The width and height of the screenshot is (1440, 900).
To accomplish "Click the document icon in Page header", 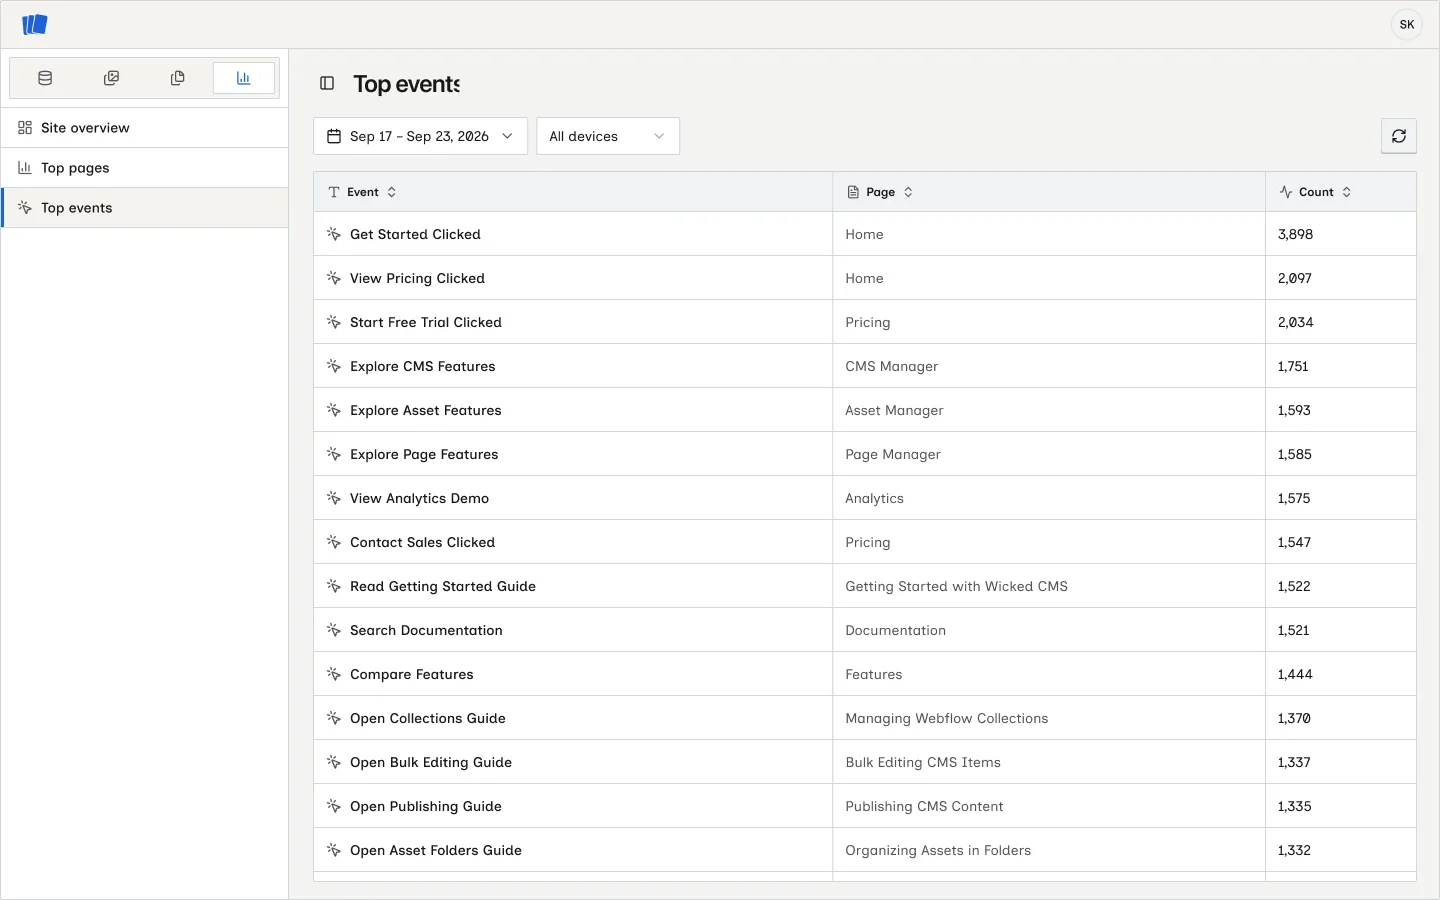I will point(853,192).
